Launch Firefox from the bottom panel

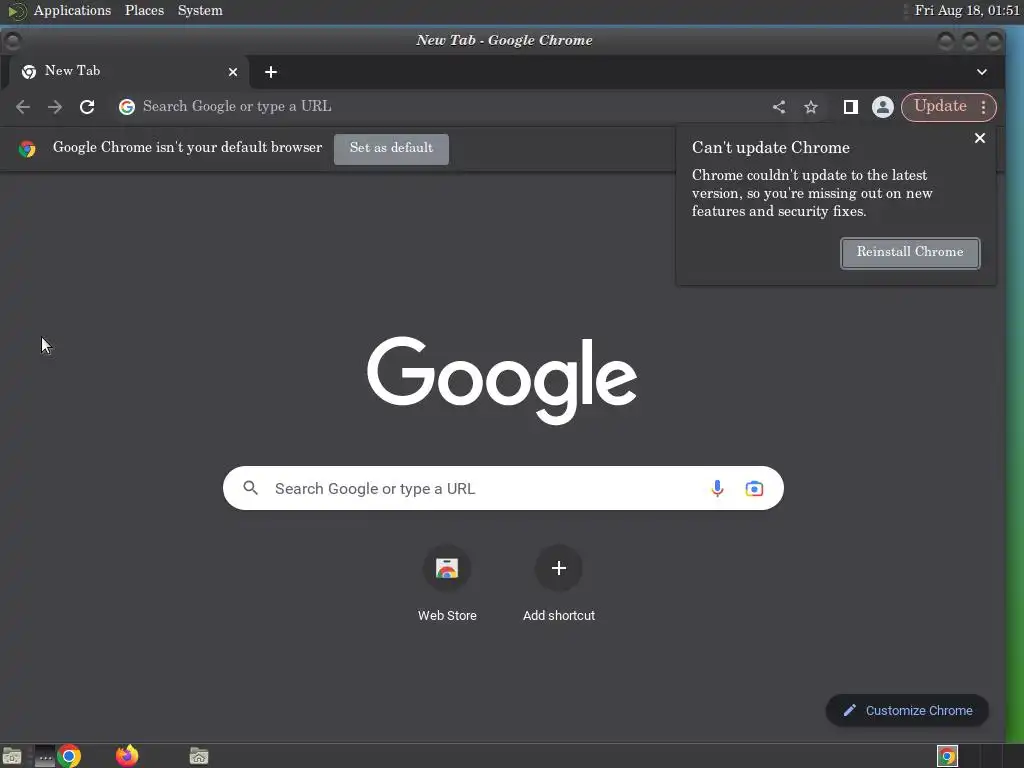[x=127, y=756]
